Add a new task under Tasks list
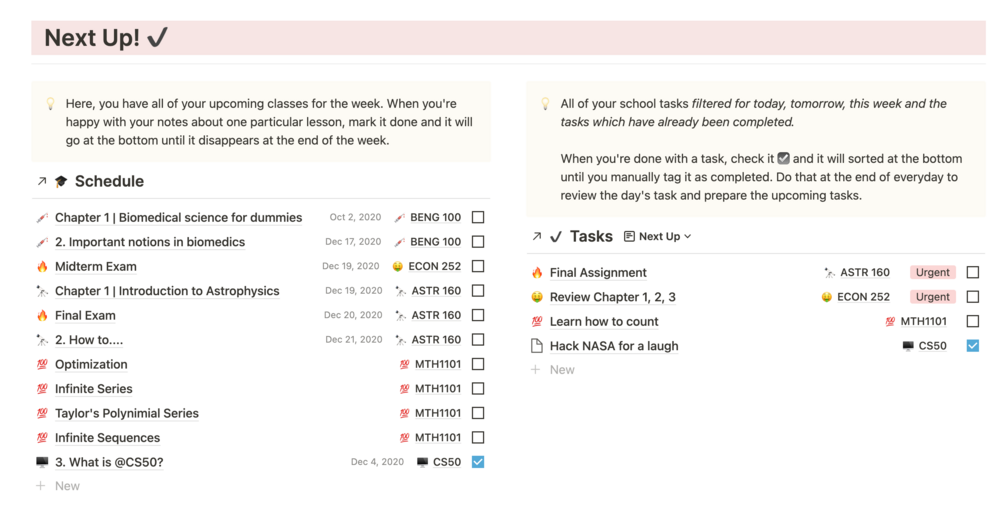 (561, 370)
